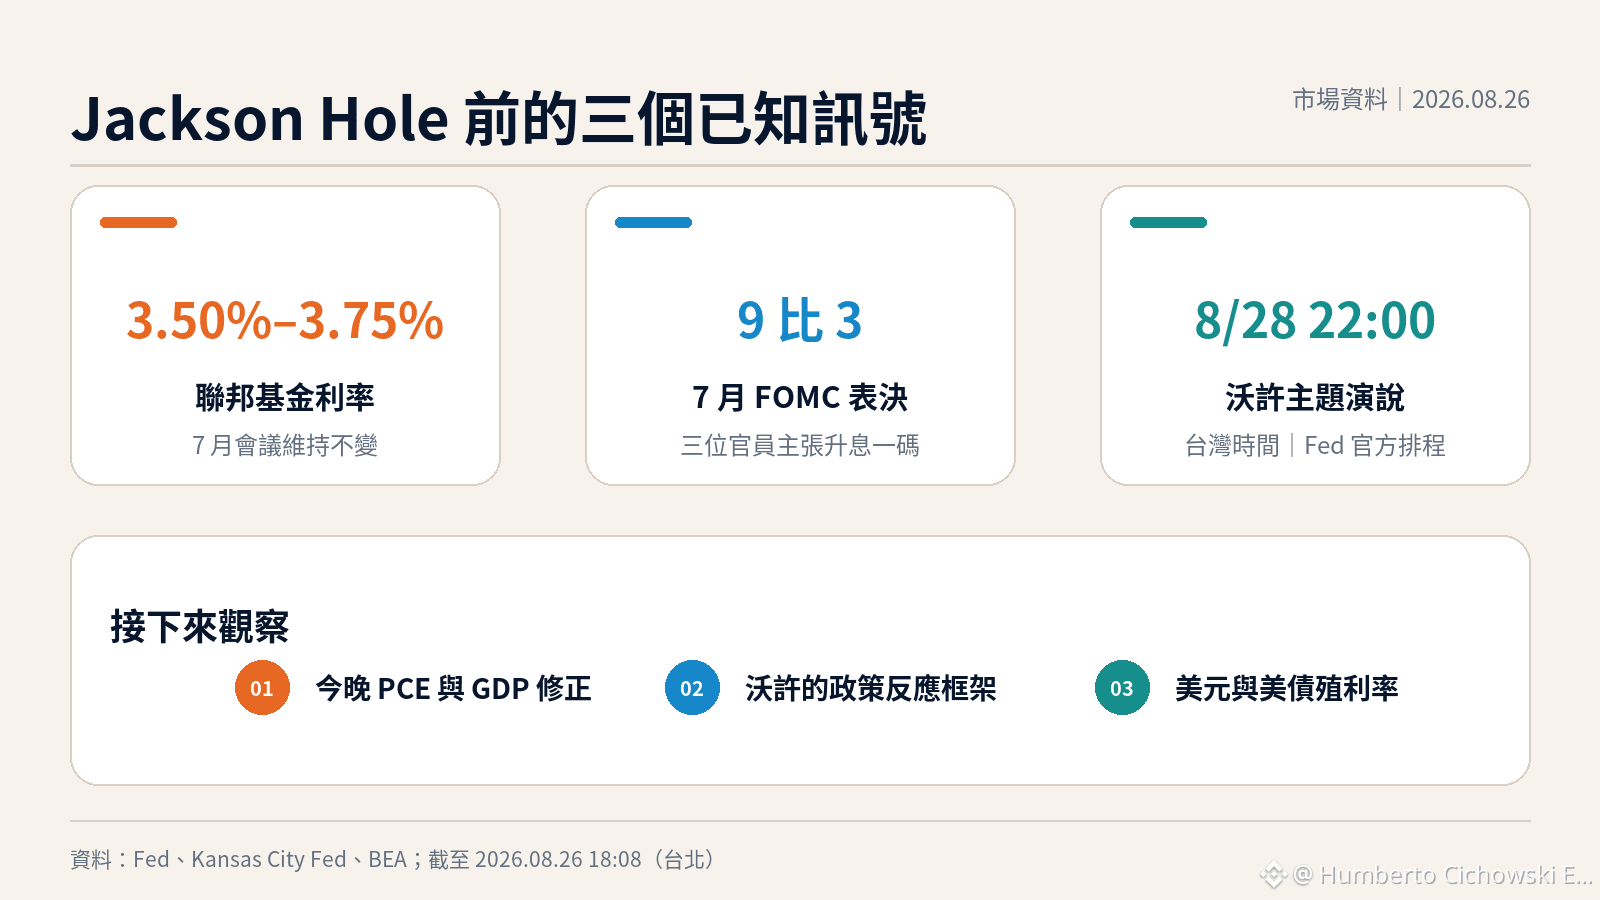This screenshot has height=900, width=1600.
Task: Click the Jackson Hole slide title
Action: 499,118
